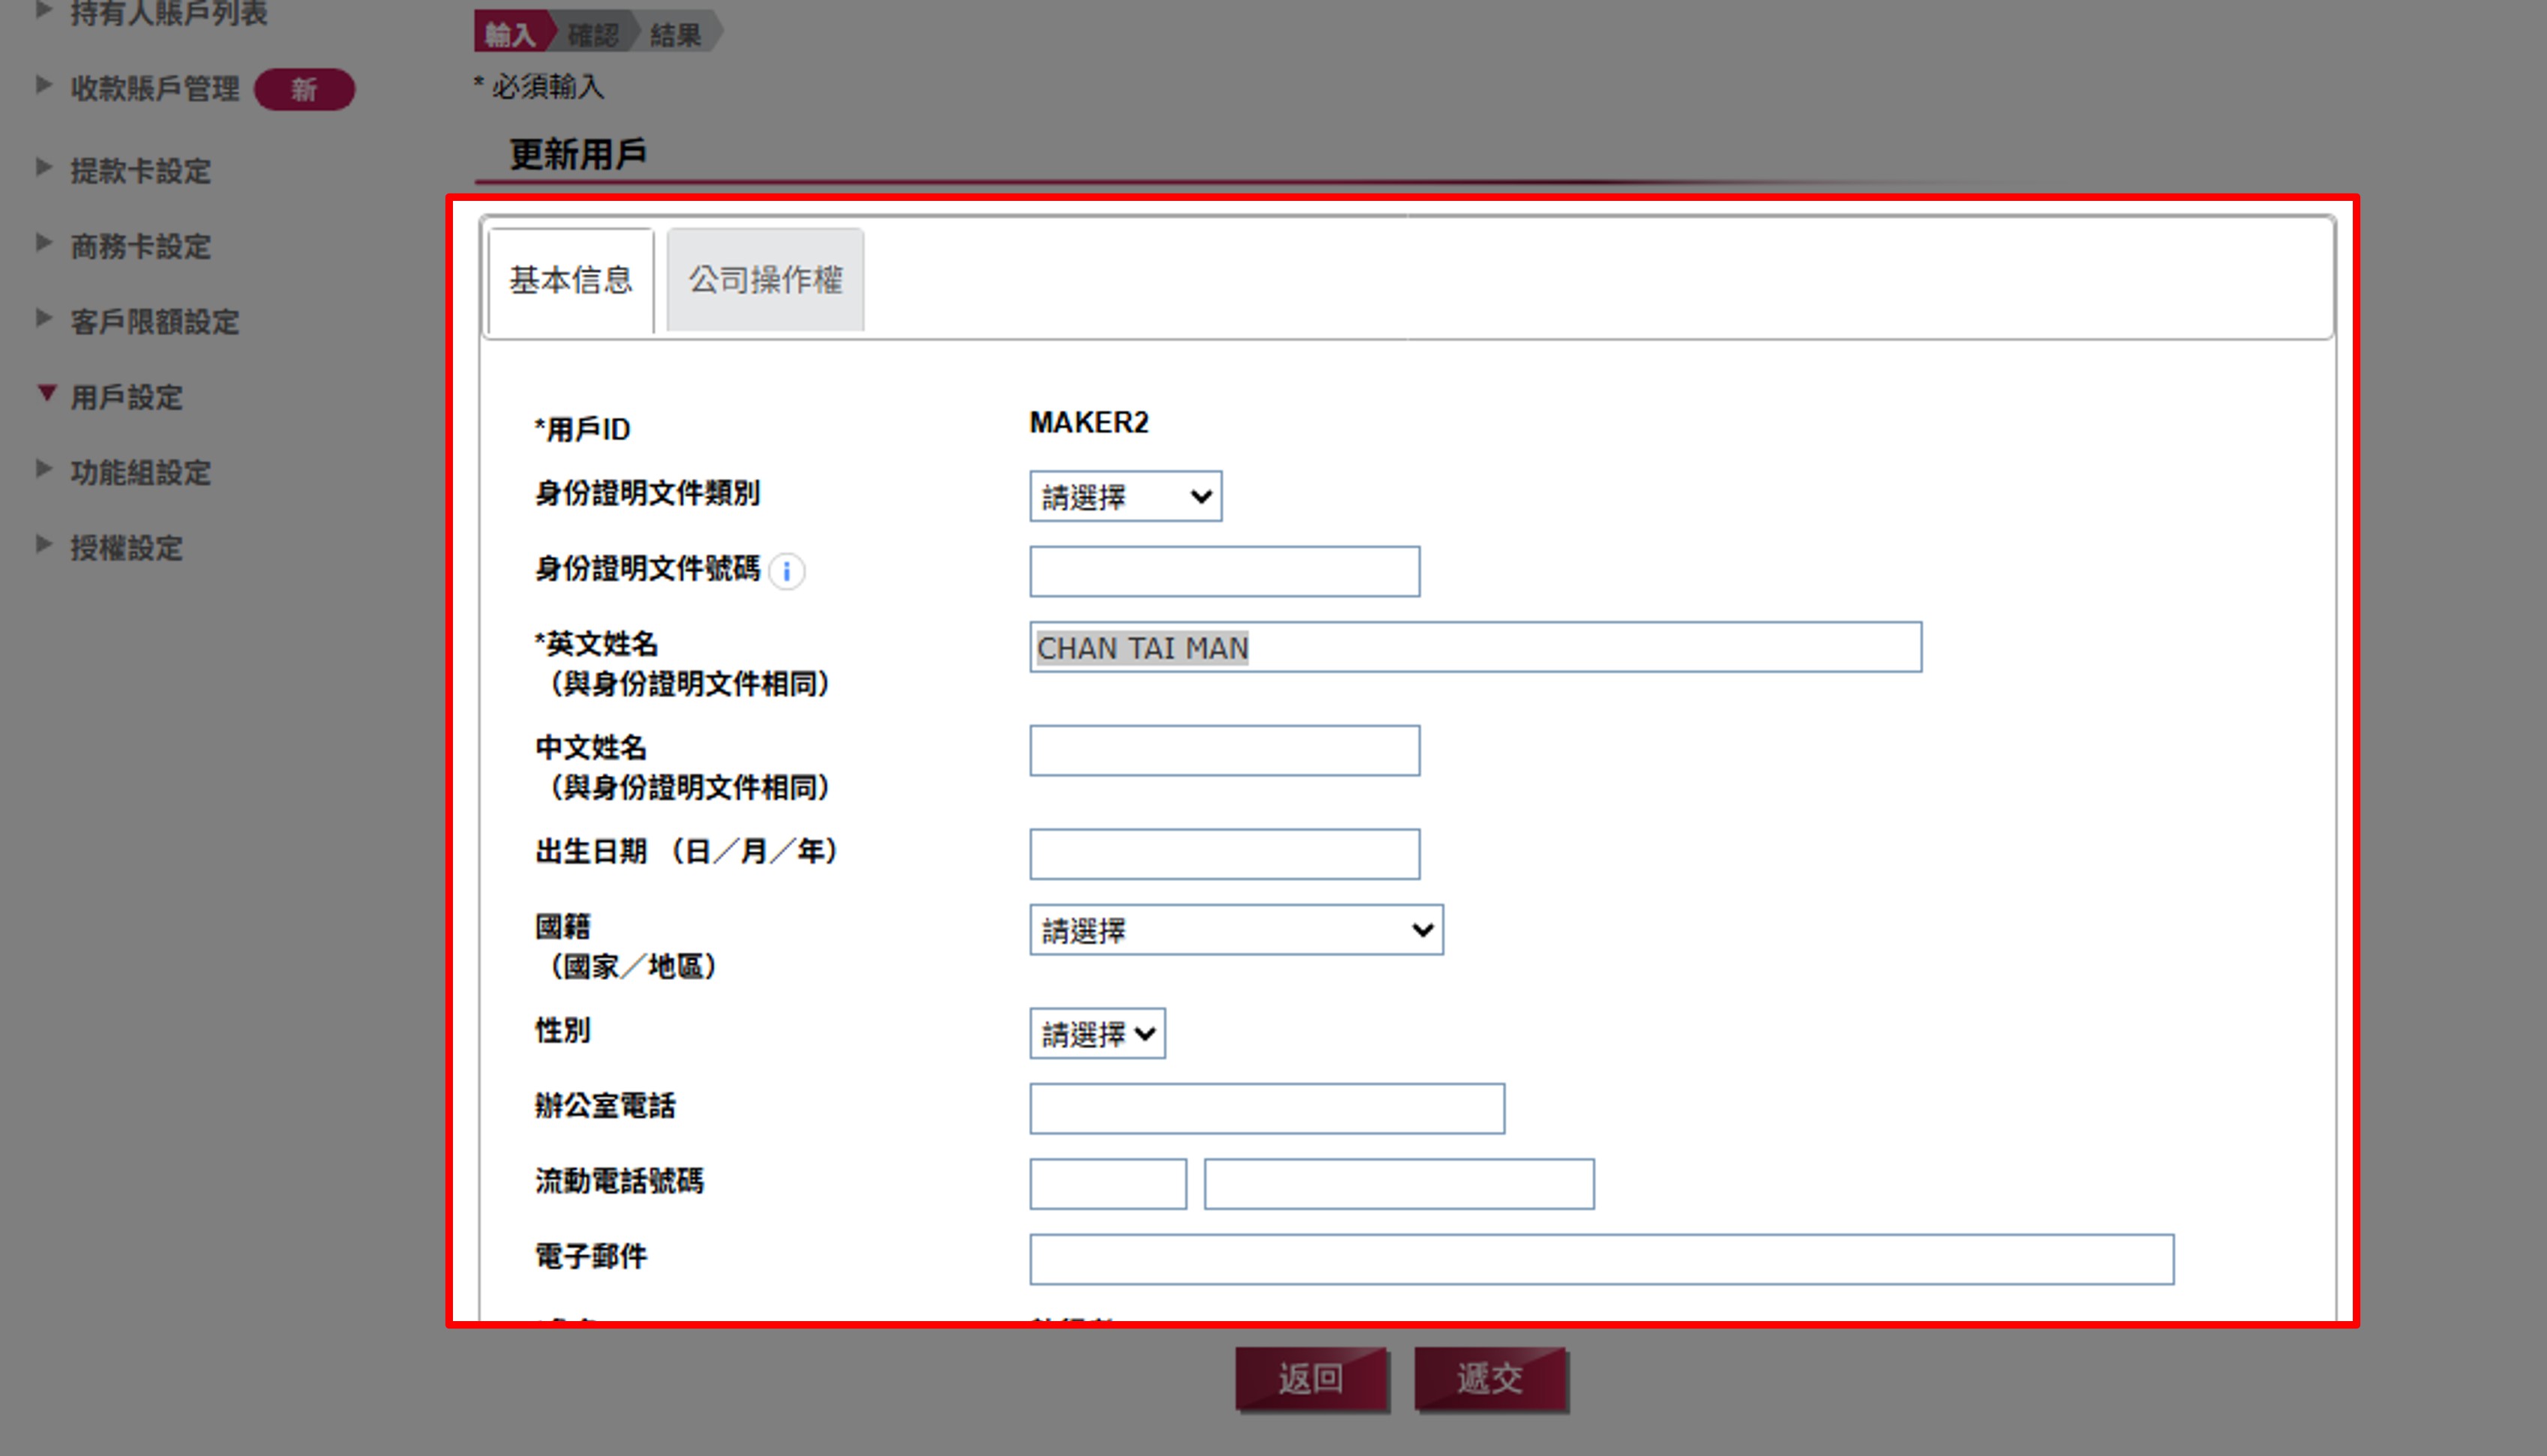Screen dimensions: 2547x1456
Task: Open the 身份證明文件類別 dropdown
Action: pos(1125,496)
